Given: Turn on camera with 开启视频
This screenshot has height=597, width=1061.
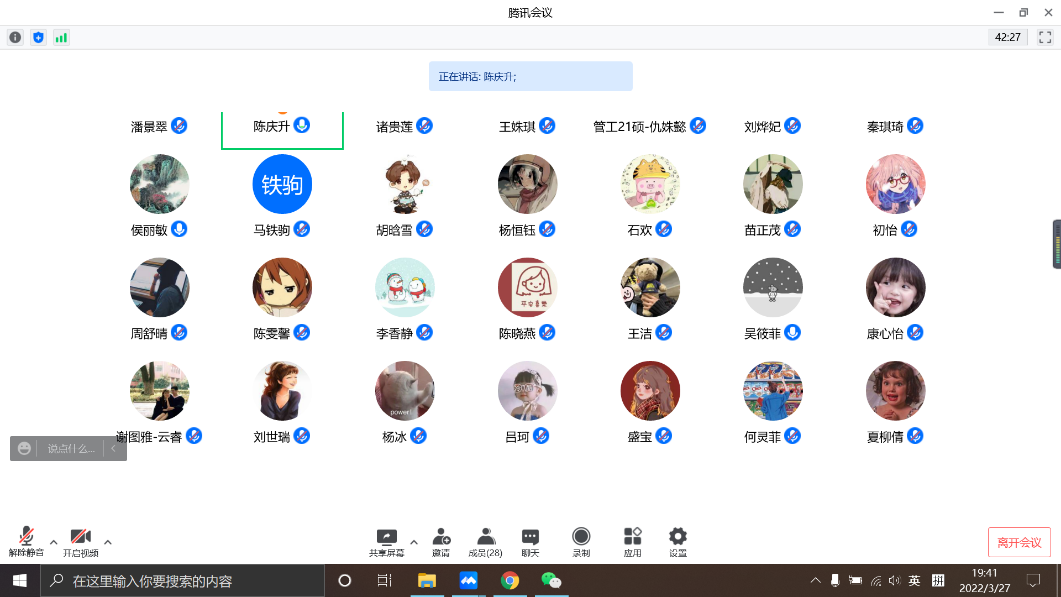Looking at the screenshot, I should point(81,541).
